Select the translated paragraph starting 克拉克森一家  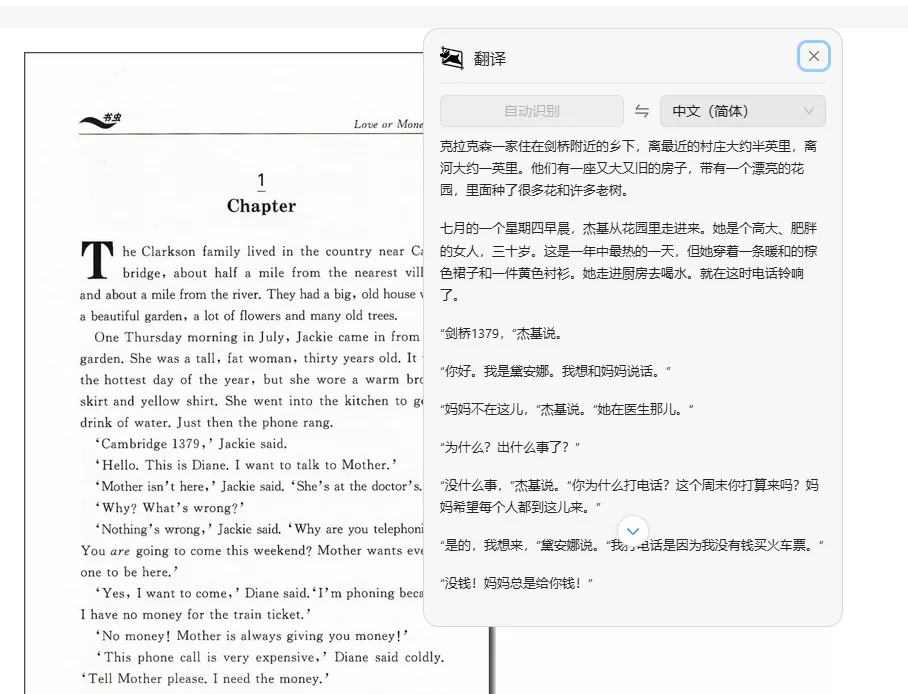coord(630,167)
